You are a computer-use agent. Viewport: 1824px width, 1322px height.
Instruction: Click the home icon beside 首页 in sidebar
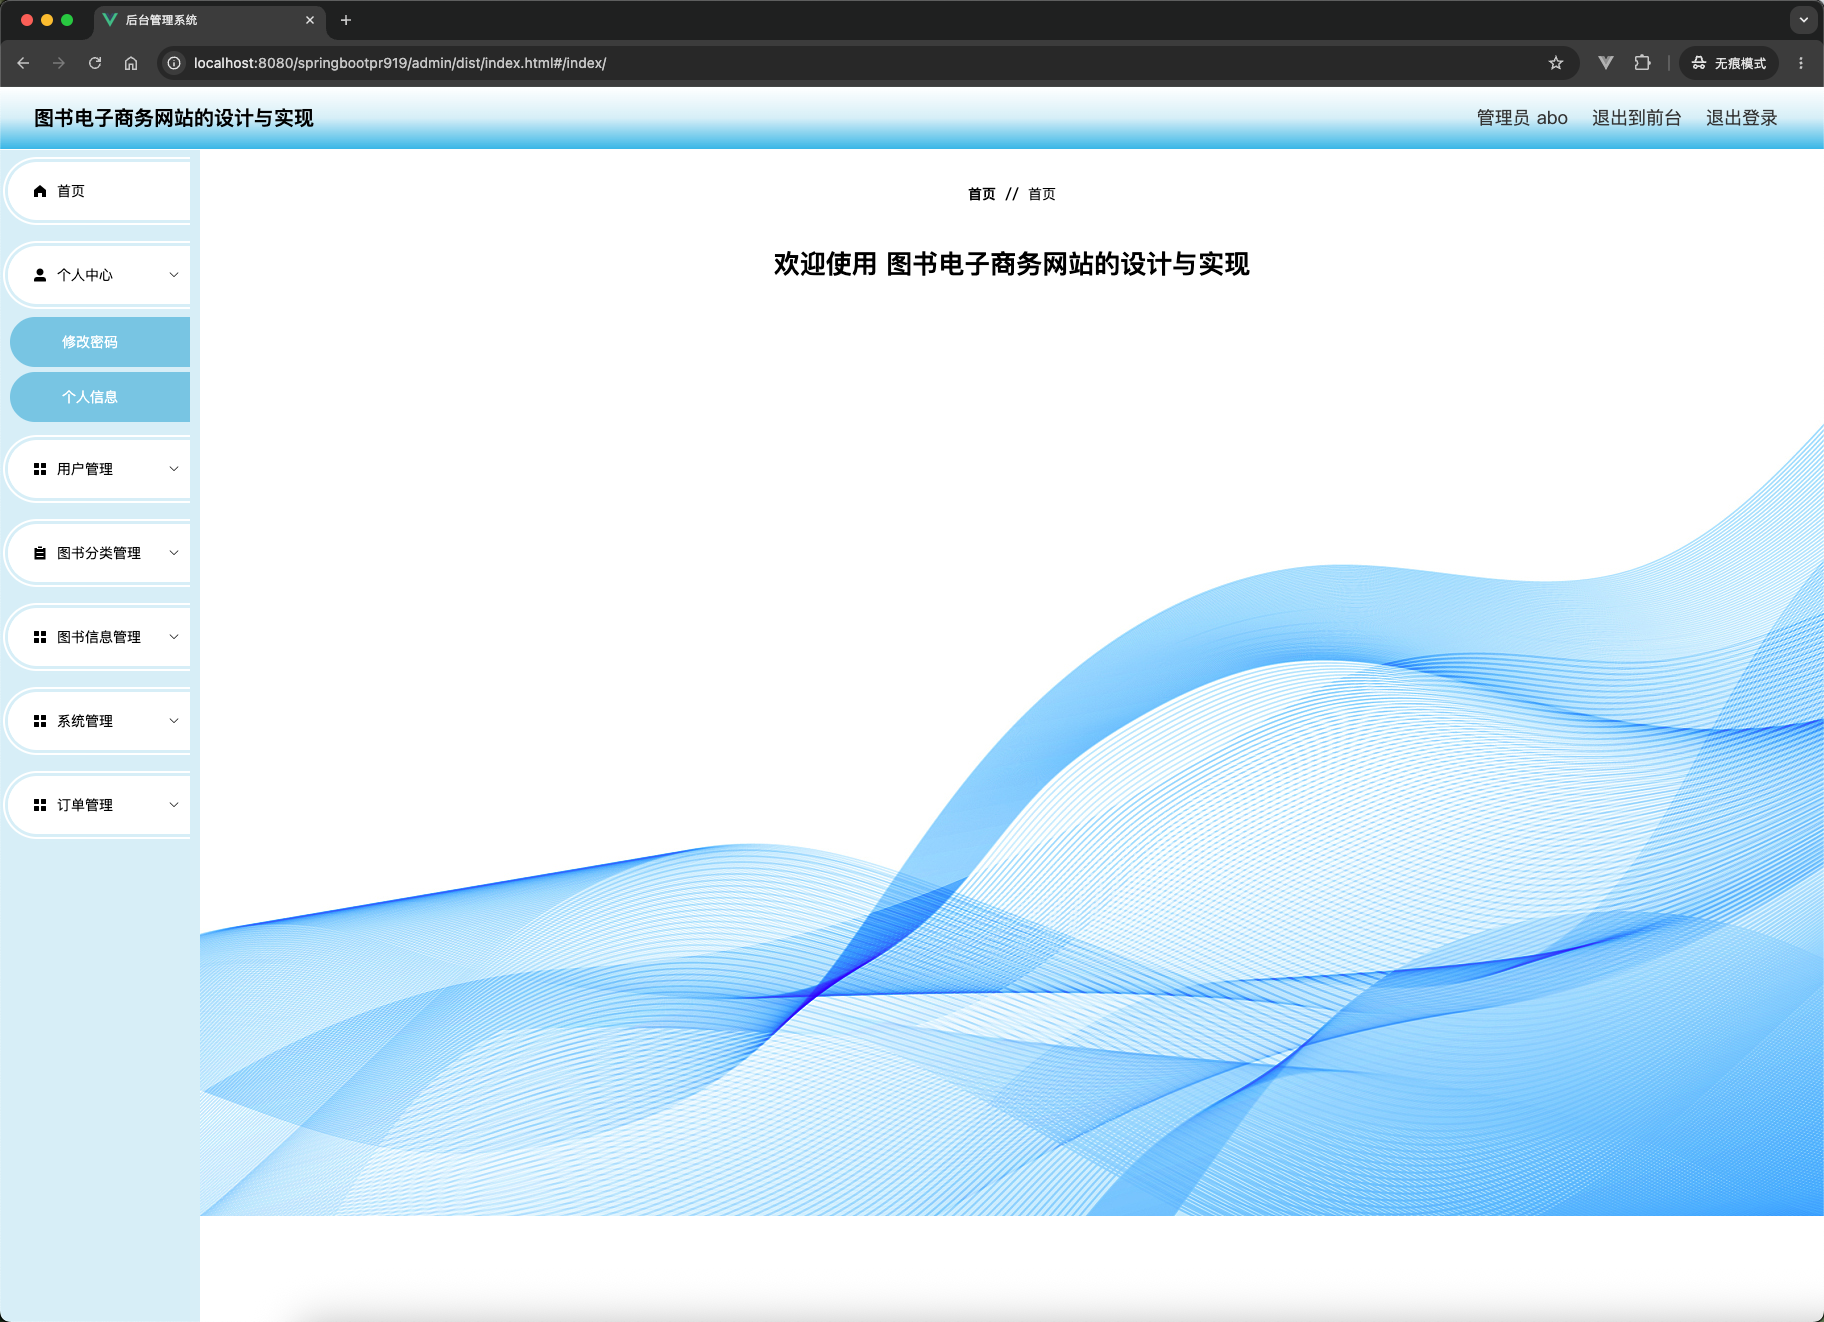point(40,191)
